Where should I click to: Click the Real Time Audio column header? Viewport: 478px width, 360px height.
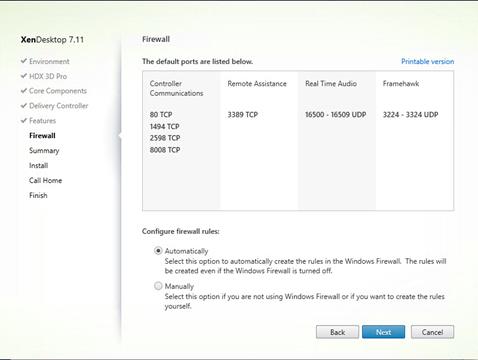pos(331,84)
